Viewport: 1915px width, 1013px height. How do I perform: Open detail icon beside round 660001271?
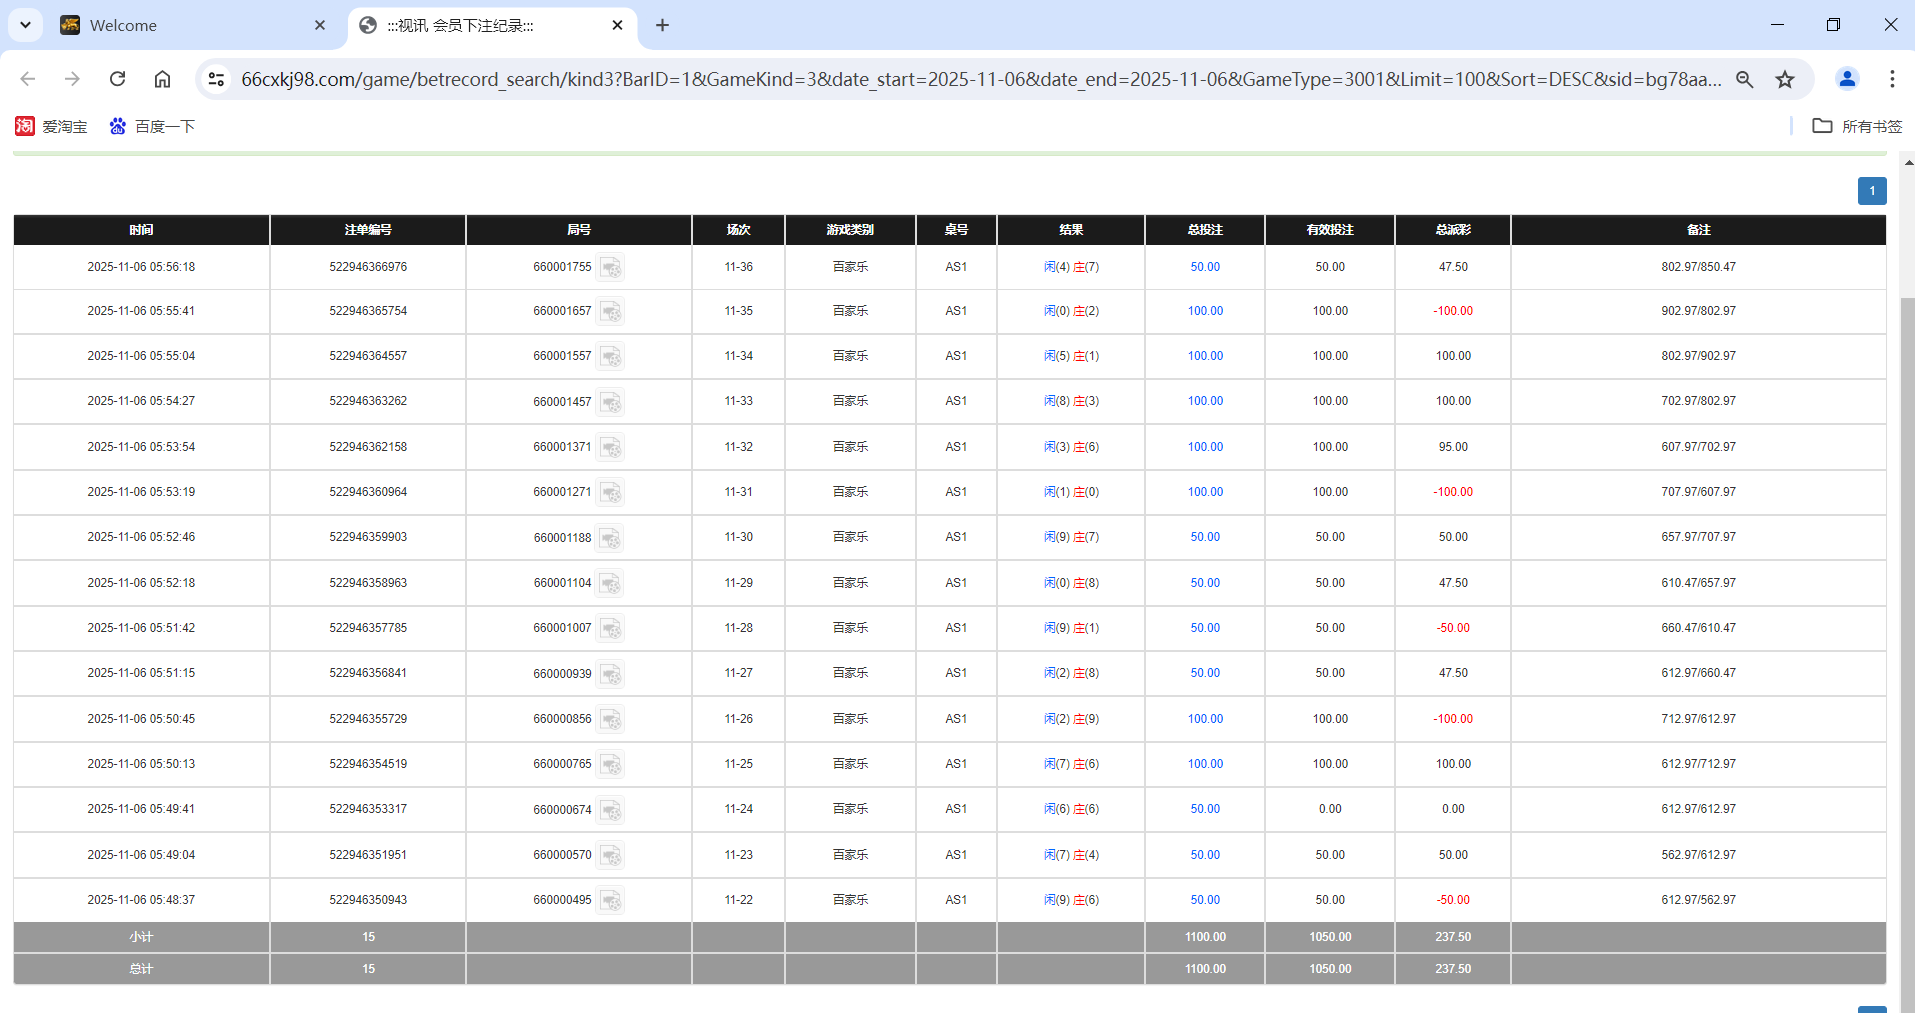(610, 493)
